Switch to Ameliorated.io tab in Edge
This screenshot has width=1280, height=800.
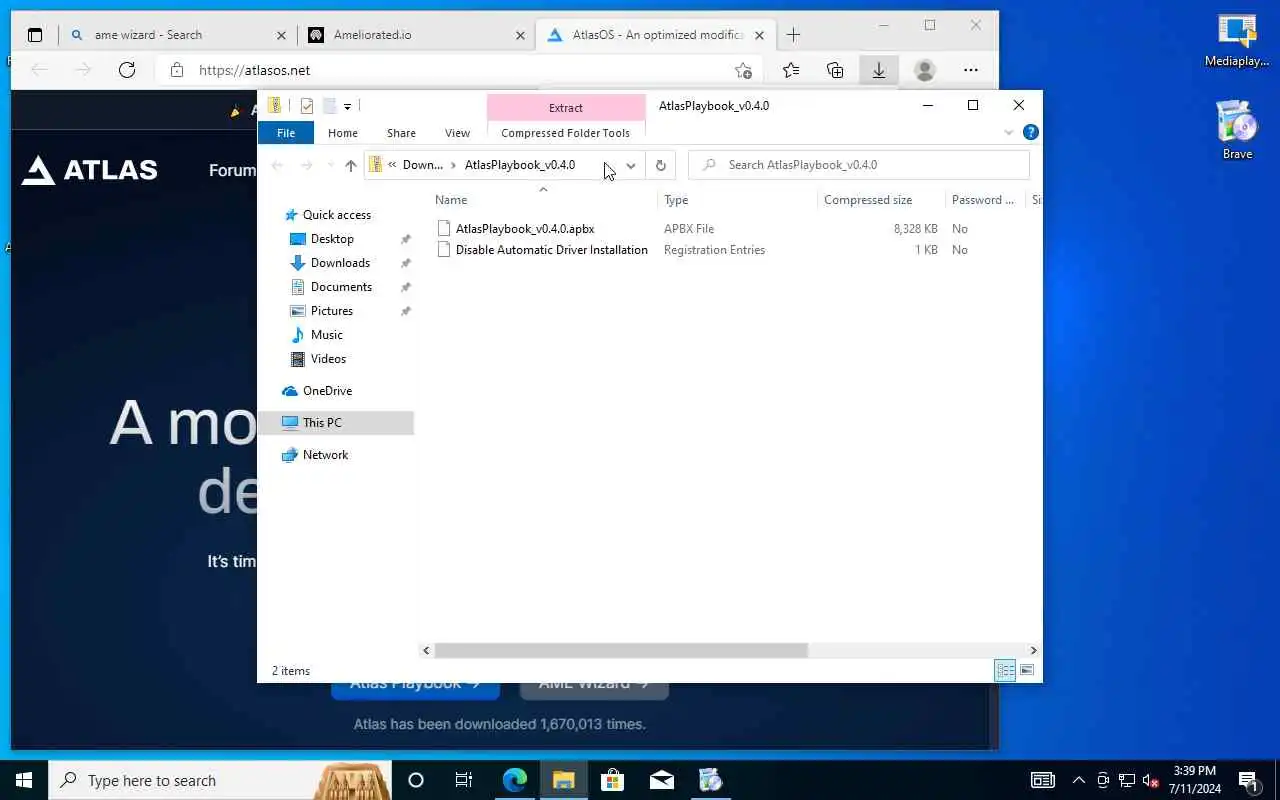(417, 35)
